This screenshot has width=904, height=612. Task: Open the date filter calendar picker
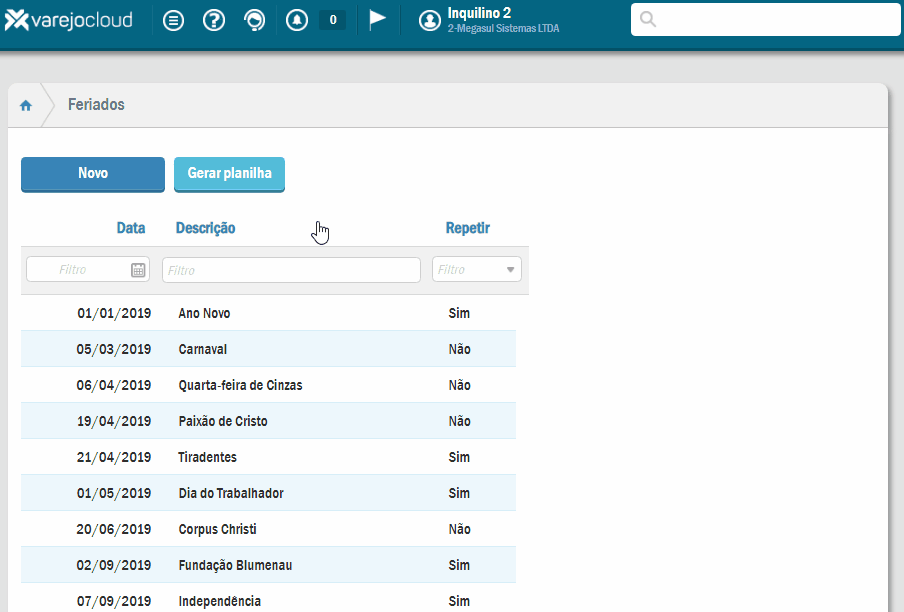pos(138,270)
